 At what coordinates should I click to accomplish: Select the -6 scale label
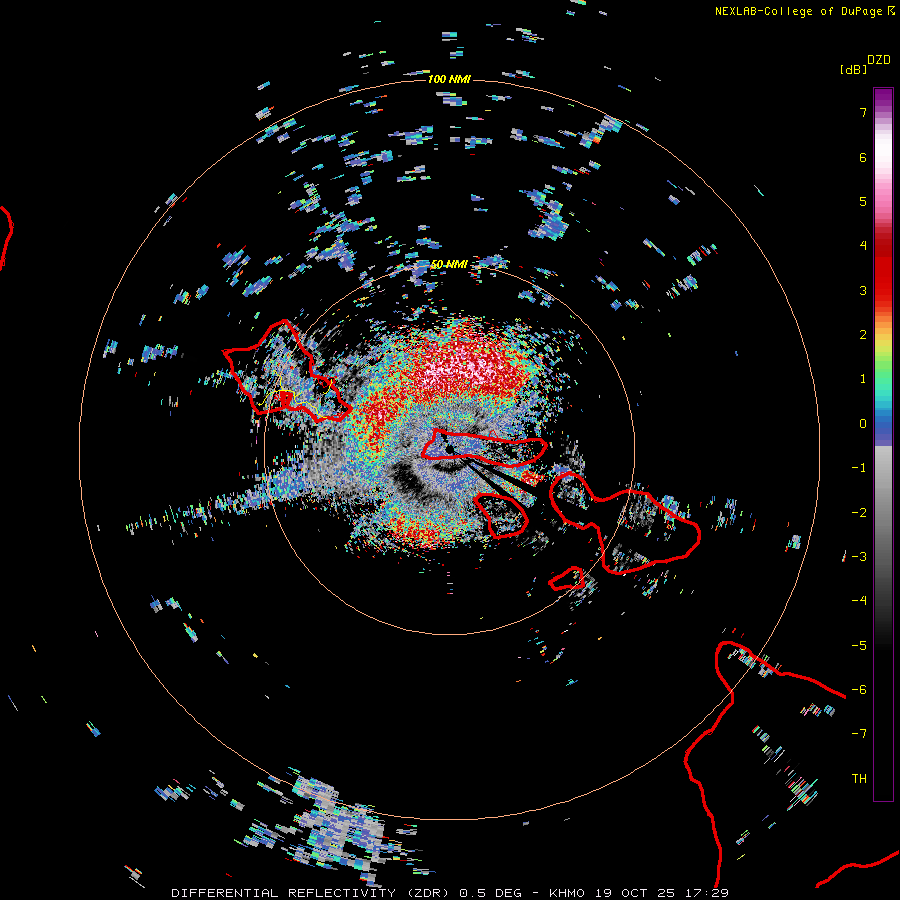tap(859, 690)
